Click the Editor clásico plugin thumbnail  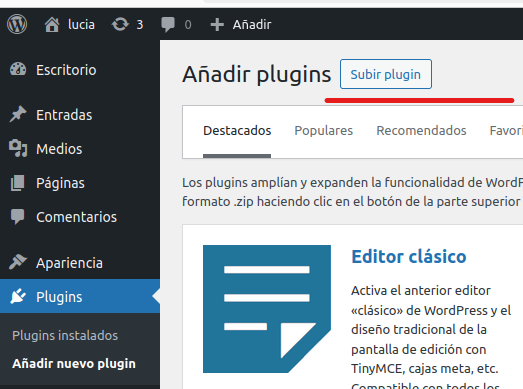tap(267, 309)
